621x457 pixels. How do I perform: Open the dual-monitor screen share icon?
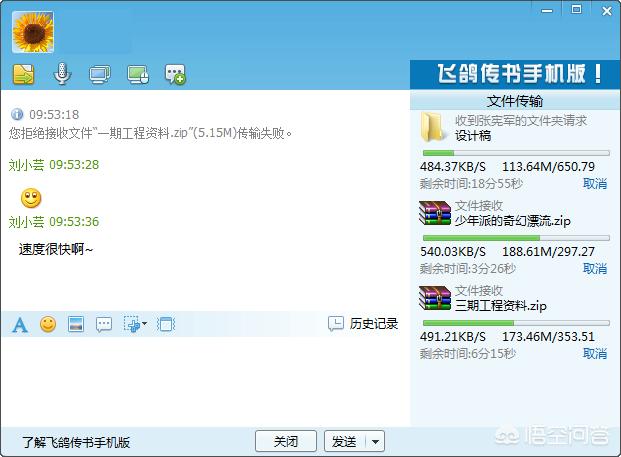(x=100, y=74)
